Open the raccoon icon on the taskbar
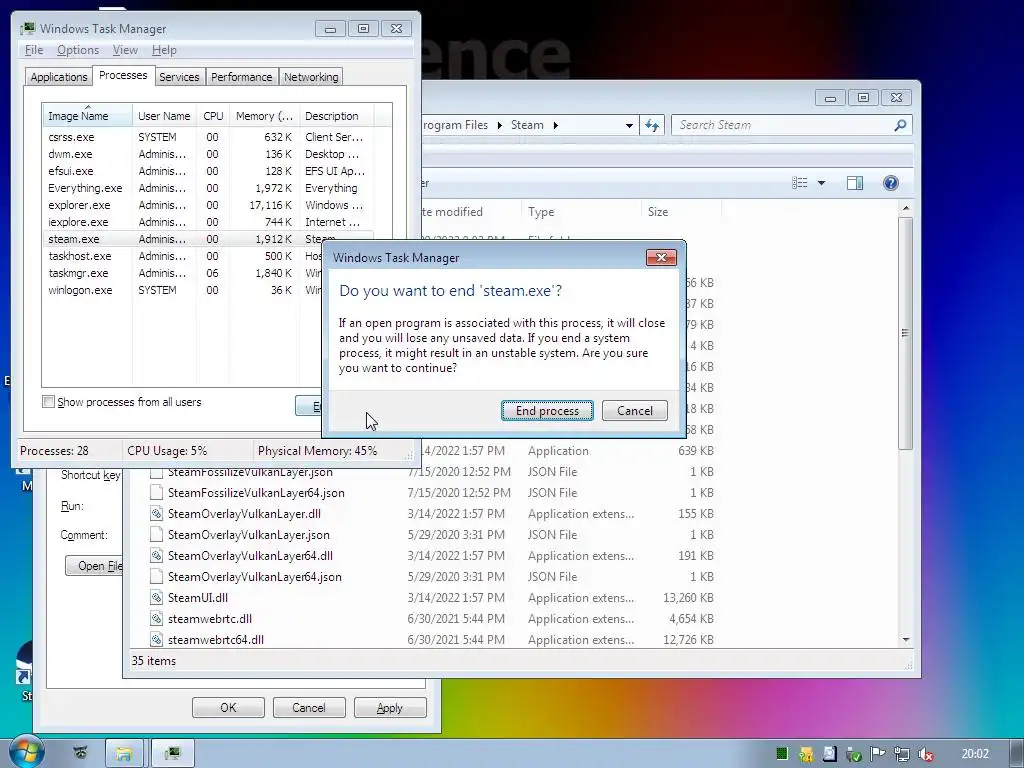This screenshot has height=768, width=1024. point(80,753)
